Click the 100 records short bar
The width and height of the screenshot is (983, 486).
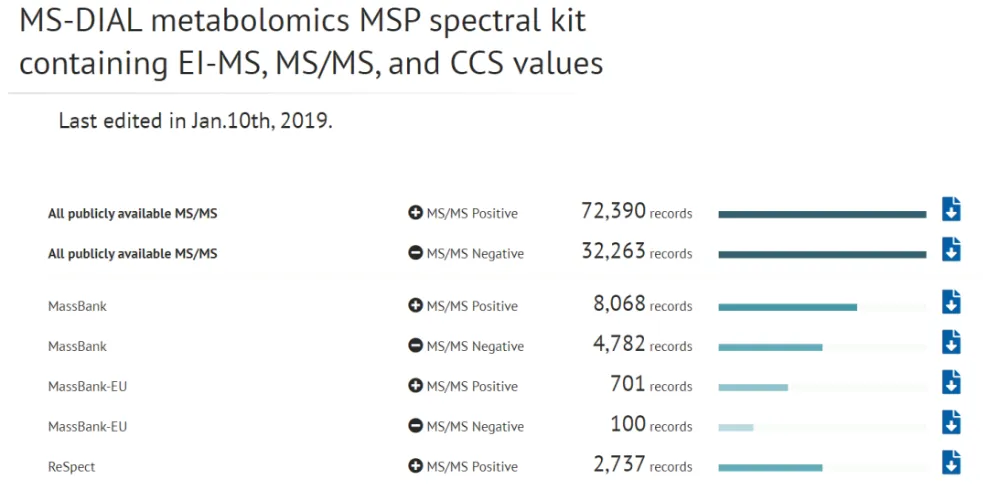(735, 427)
